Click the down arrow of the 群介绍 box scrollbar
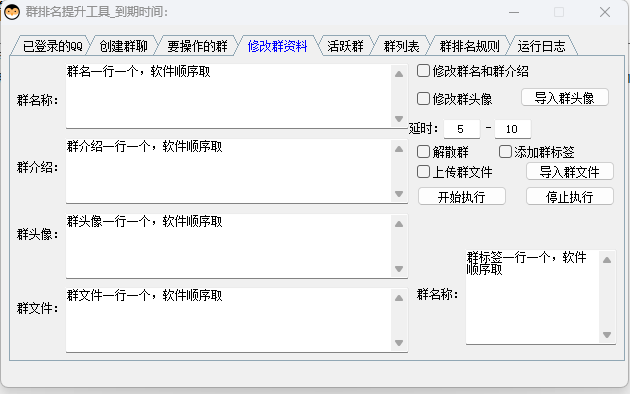 399,194
